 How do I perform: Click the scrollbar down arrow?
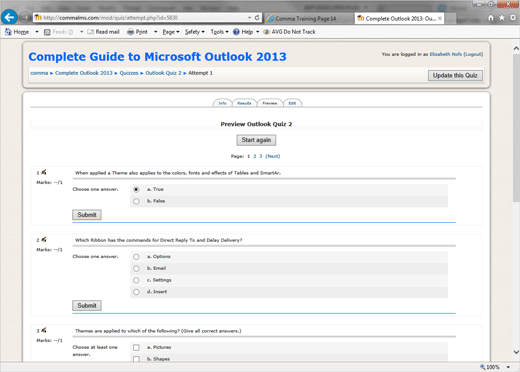(516, 352)
